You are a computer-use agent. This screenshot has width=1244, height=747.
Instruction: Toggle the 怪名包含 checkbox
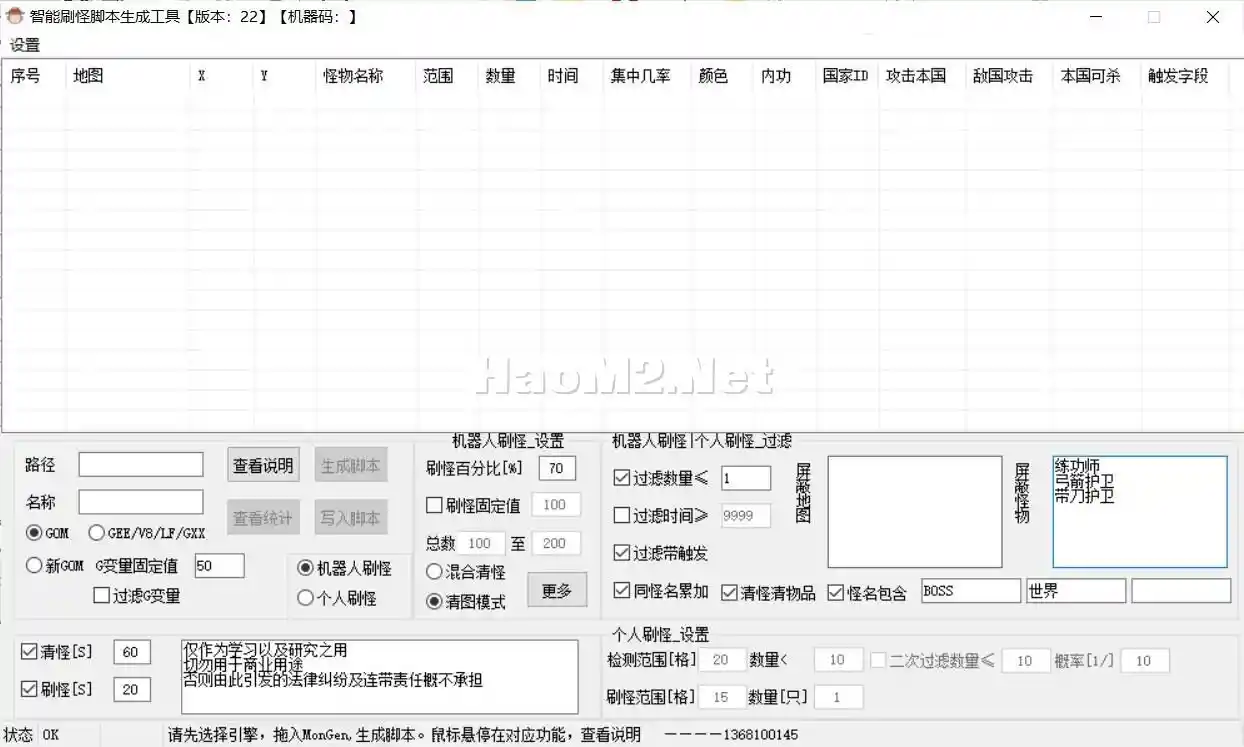click(x=867, y=593)
